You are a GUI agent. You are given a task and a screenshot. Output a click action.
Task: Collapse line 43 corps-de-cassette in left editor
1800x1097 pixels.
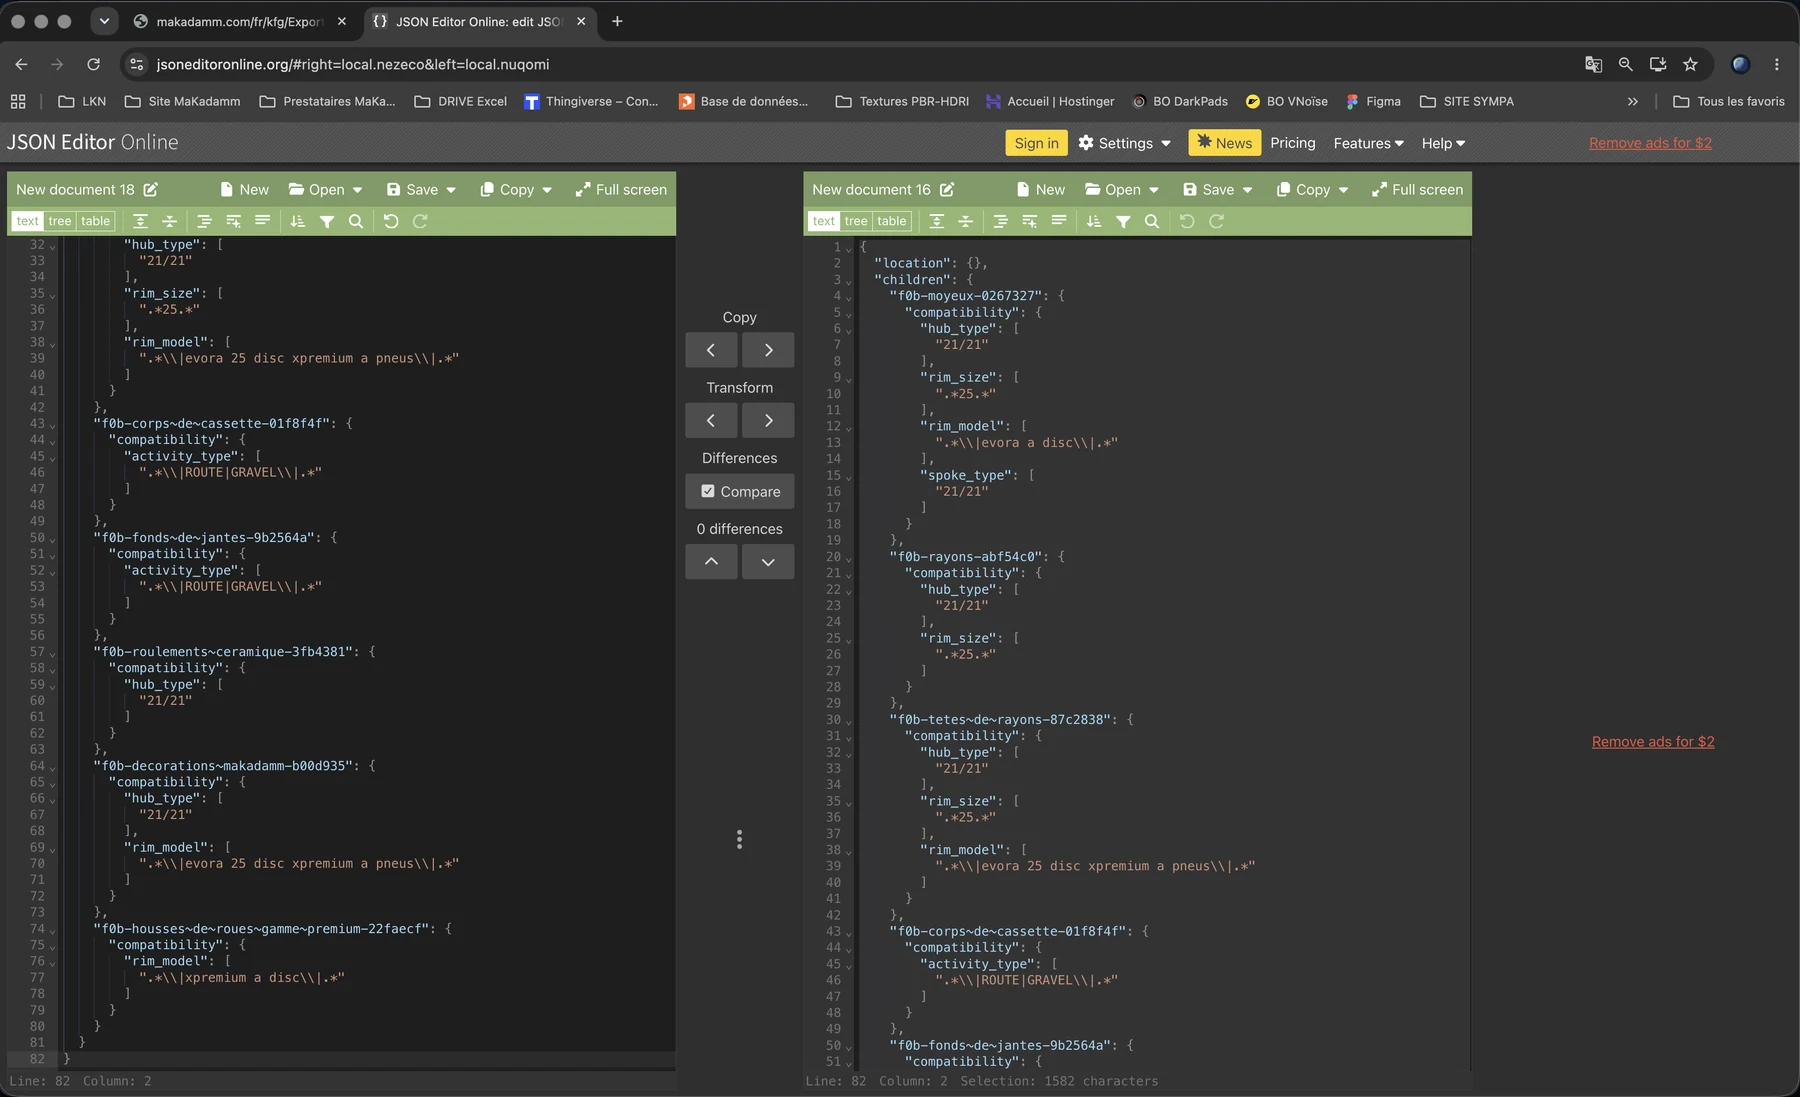click(52, 425)
